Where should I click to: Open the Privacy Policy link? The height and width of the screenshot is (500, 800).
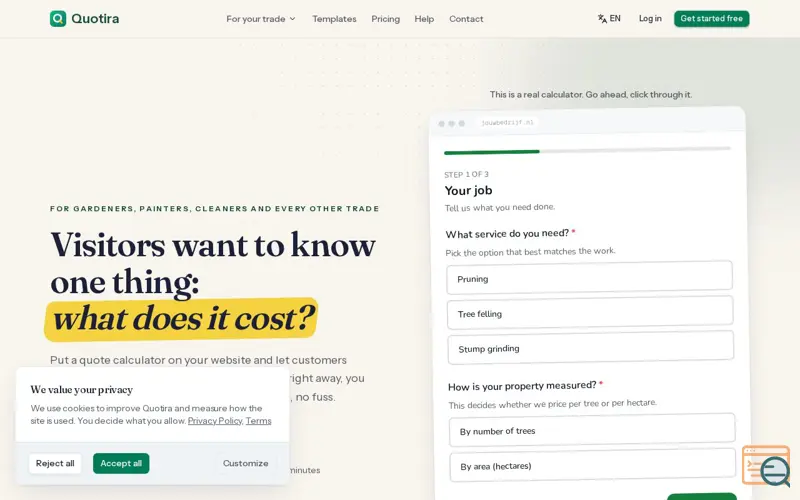[215, 421]
